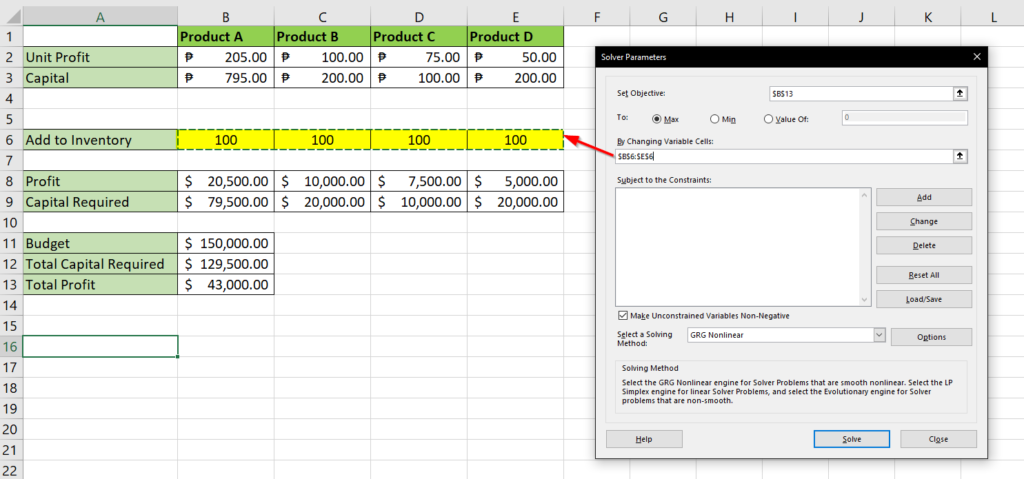
Task: Click the Solve button
Action: (851, 439)
